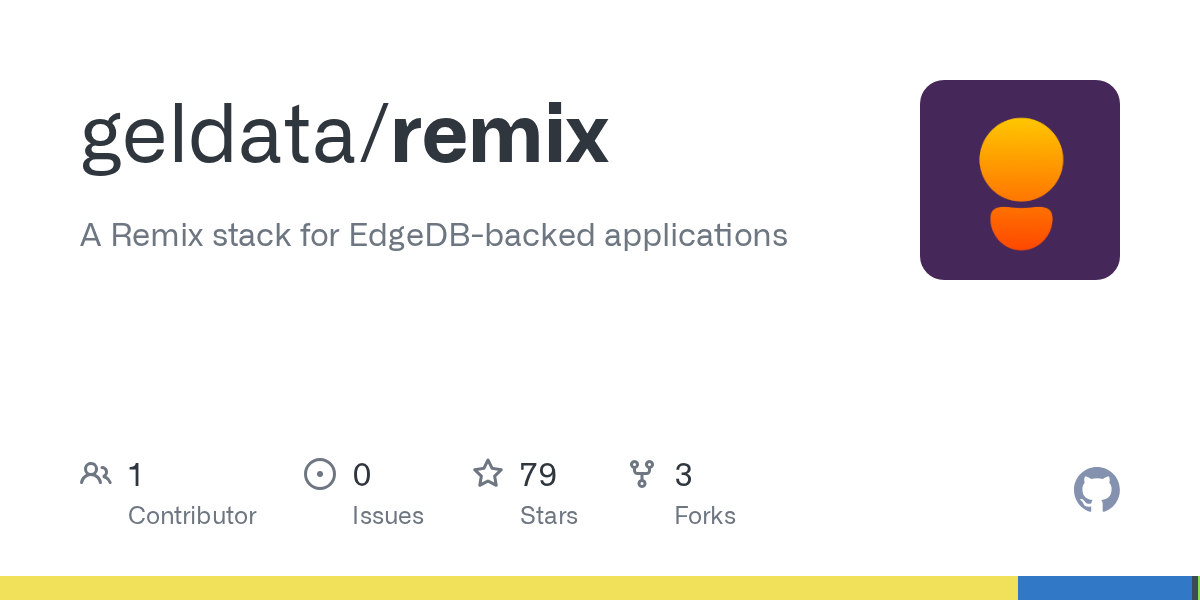Click the Stars label
Screen dimensions: 1200x600
pyautogui.click(x=549, y=516)
